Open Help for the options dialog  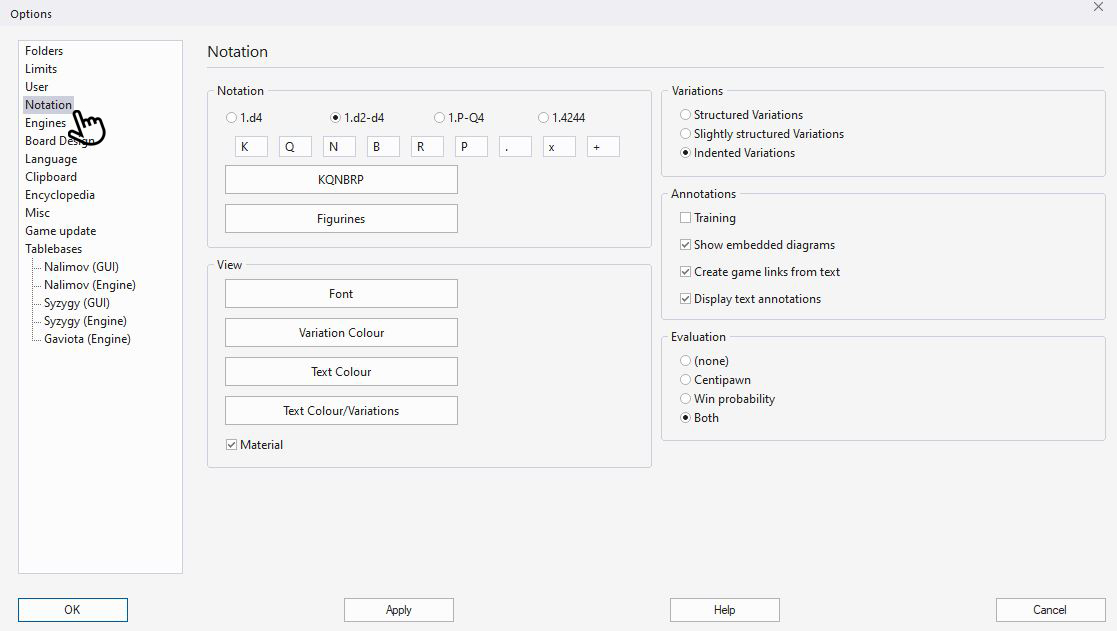click(x=724, y=610)
